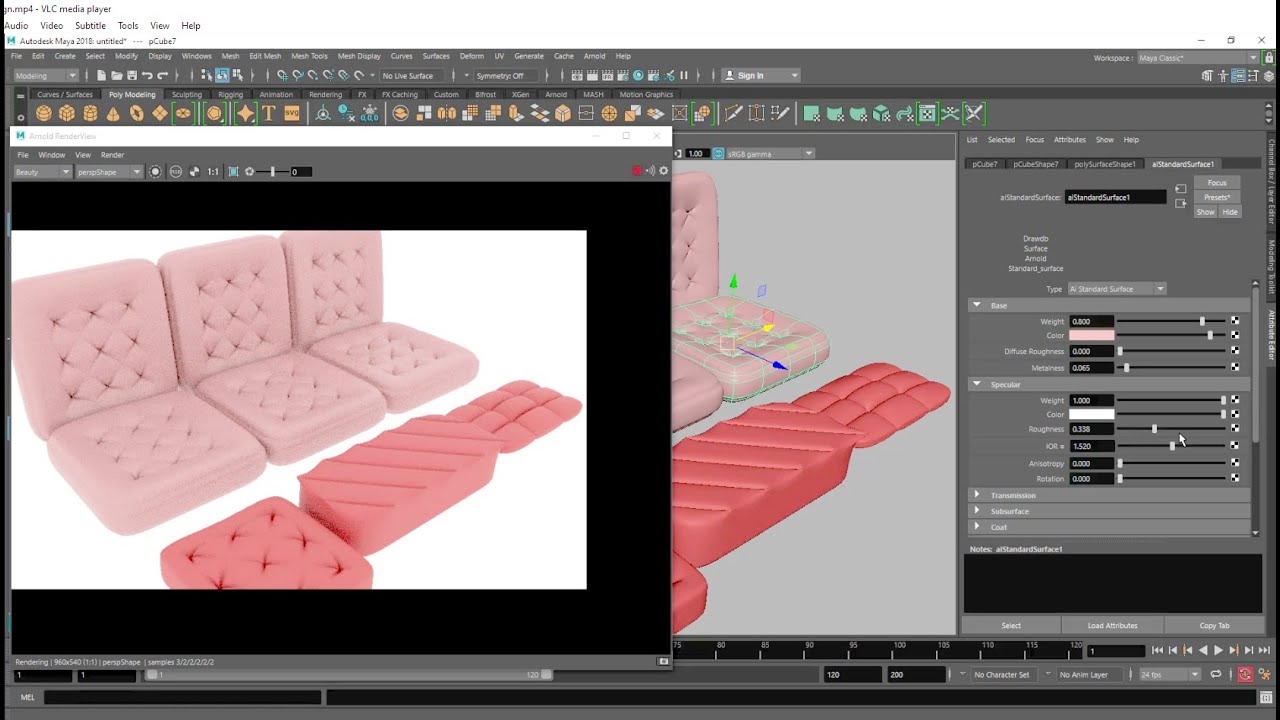Expand the Subsurface section
This screenshot has width=1280, height=720.
[x=977, y=511]
